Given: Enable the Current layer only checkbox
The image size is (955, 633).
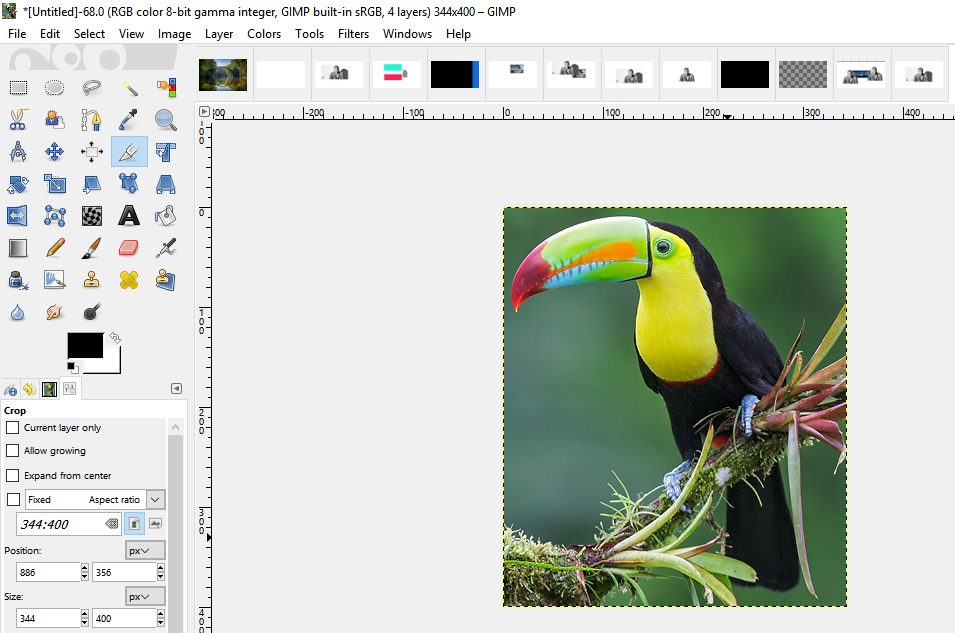Looking at the screenshot, I should click(x=13, y=428).
